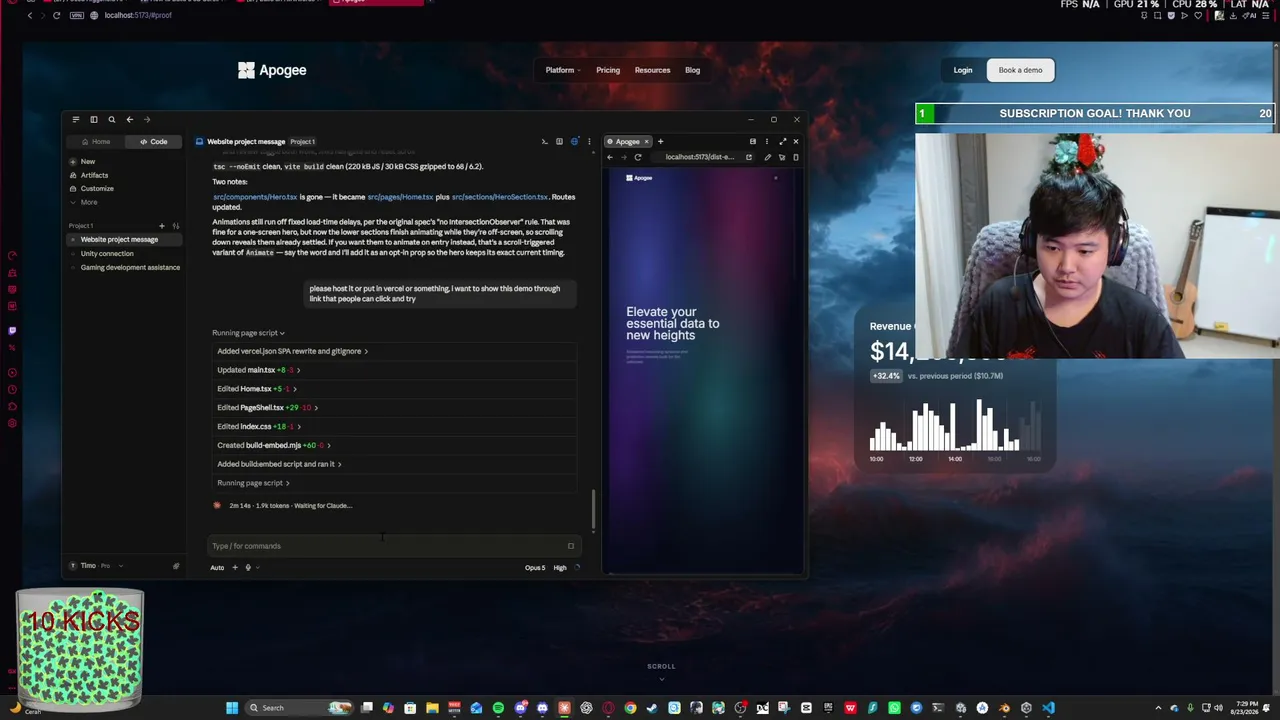Click the Book a demo button
The height and width of the screenshot is (720, 1280).
(x=1020, y=70)
